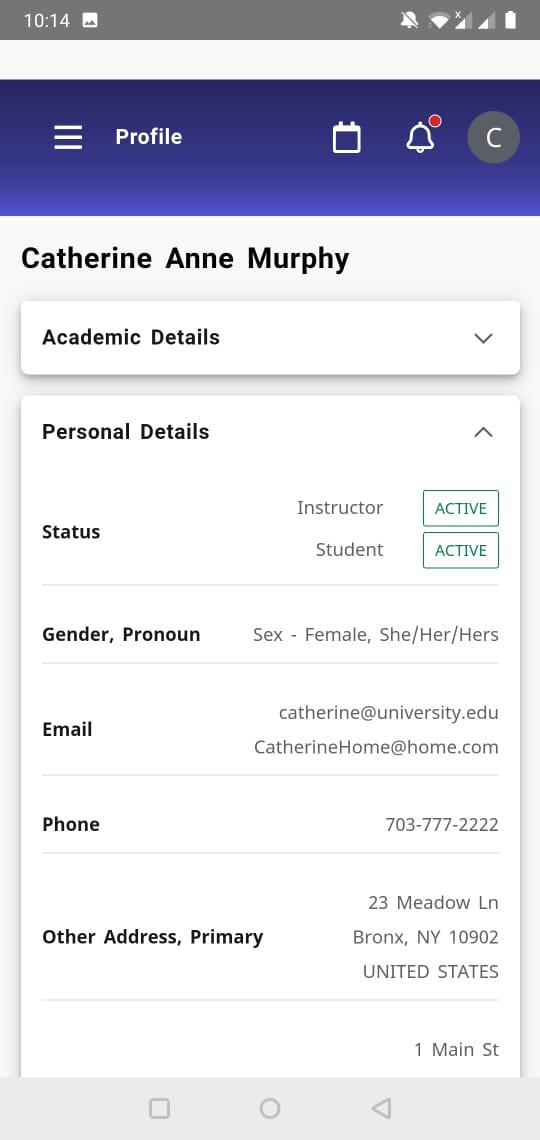The width and height of the screenshot is (540, 1140).
Task: Tap the Student ACTIVE status badge
Action: click(461, 550)
